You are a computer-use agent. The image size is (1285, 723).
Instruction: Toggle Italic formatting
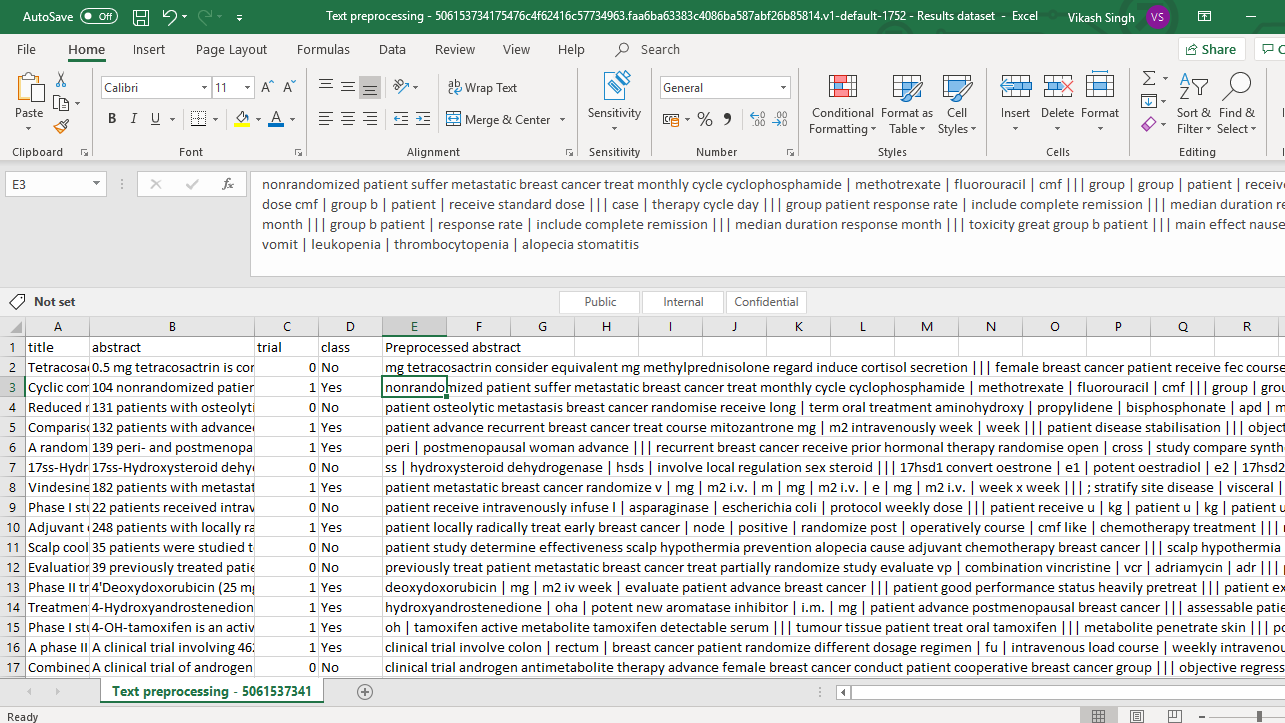(135, 119)
